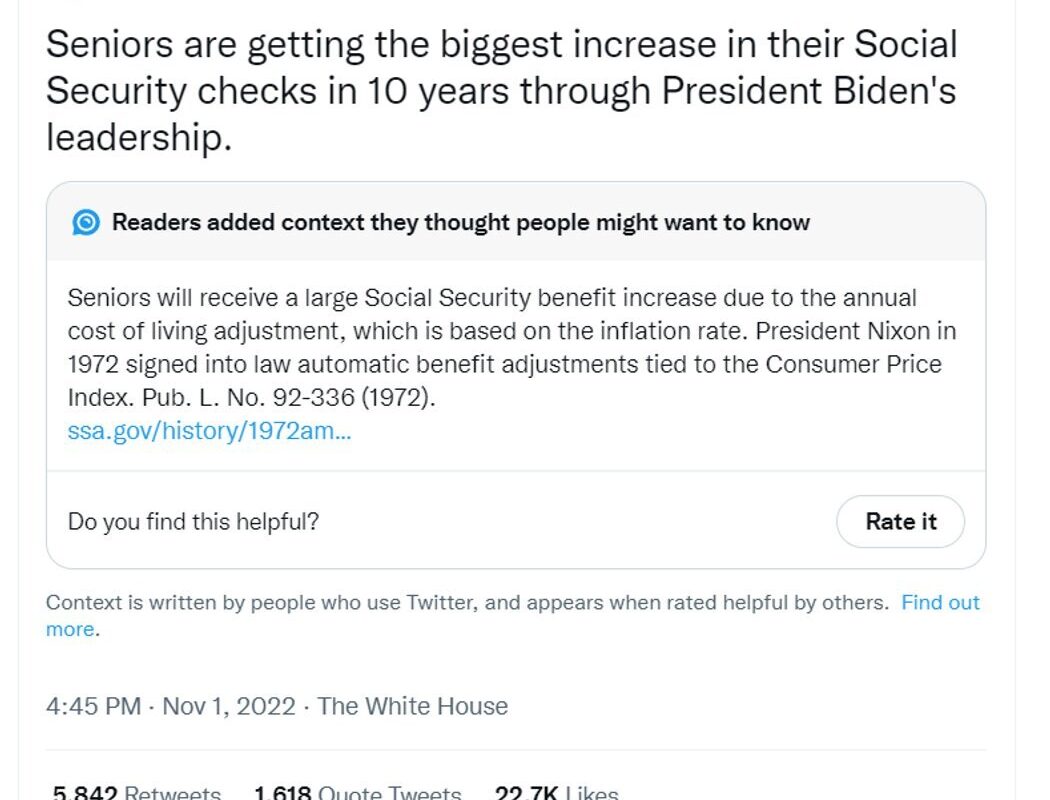View the 1,618 Quote Tweets
Viewport: 1050px width, 800px height.
point(358,793)
